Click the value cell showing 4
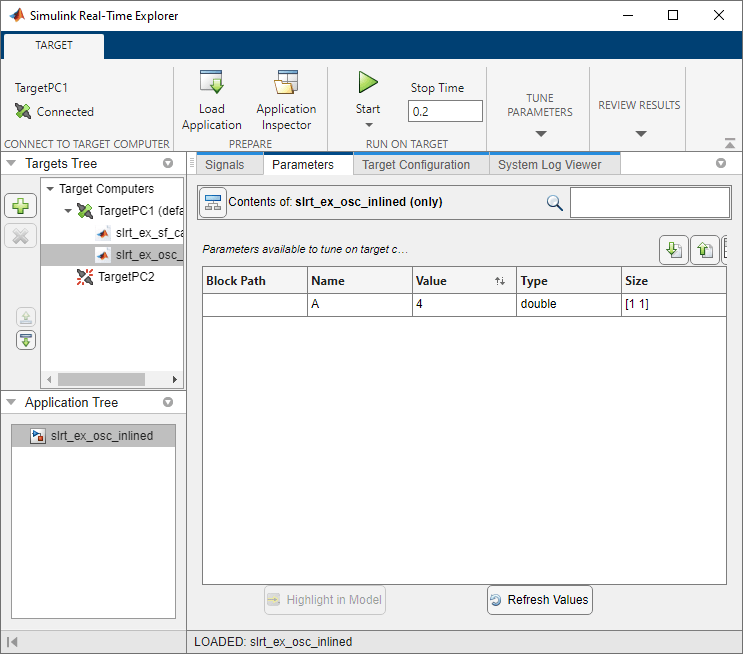Image resolution: width=743 pixels, height=654 pixels. point(464,304)
